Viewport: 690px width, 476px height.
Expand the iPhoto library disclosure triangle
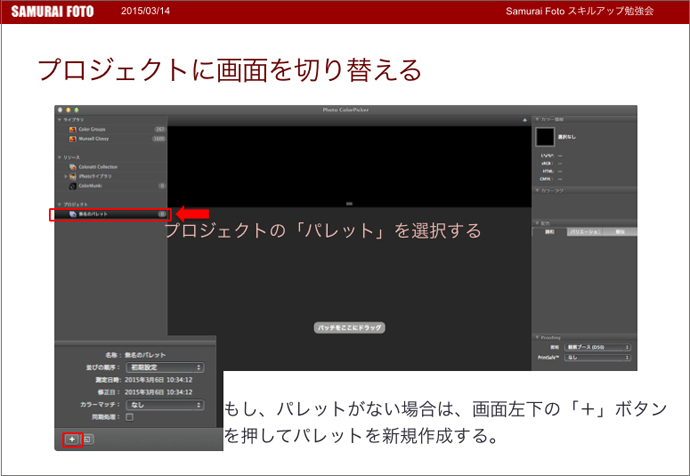click(66, 176)
